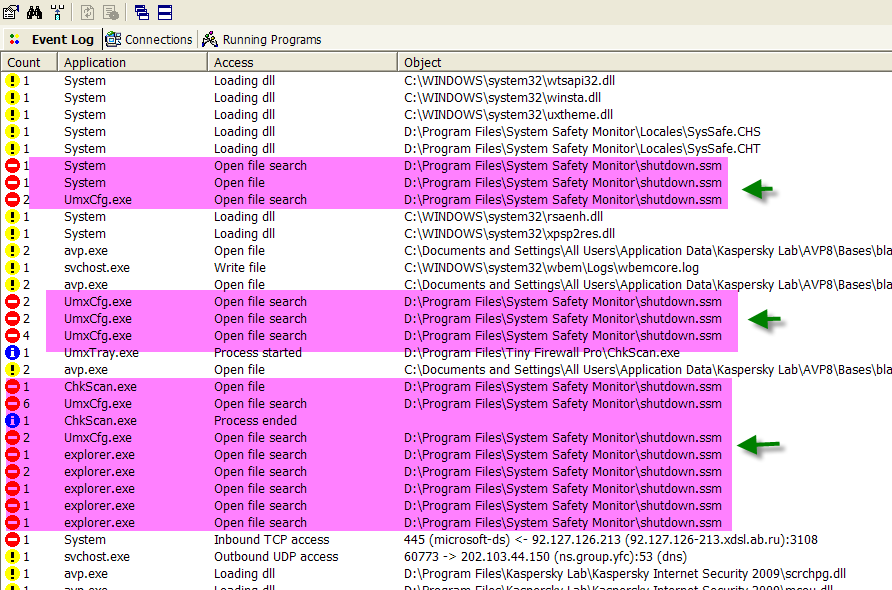Select the 92.127.126.213 microsoft-ds connection entry
The image size is (892, 590).
(610, 539)
